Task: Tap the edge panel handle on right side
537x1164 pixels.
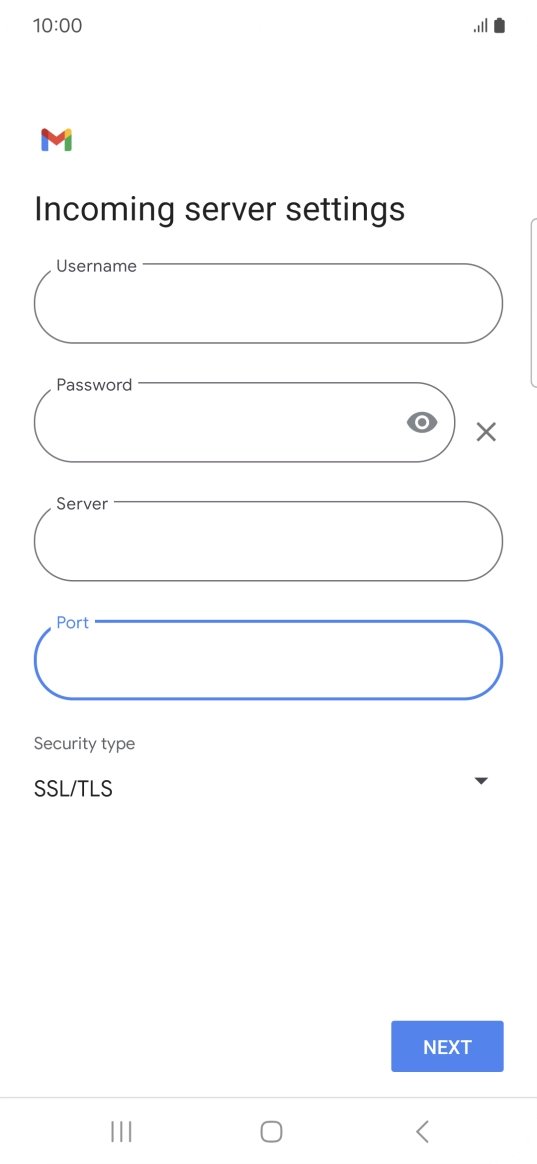Action: (x=533, y=303)
